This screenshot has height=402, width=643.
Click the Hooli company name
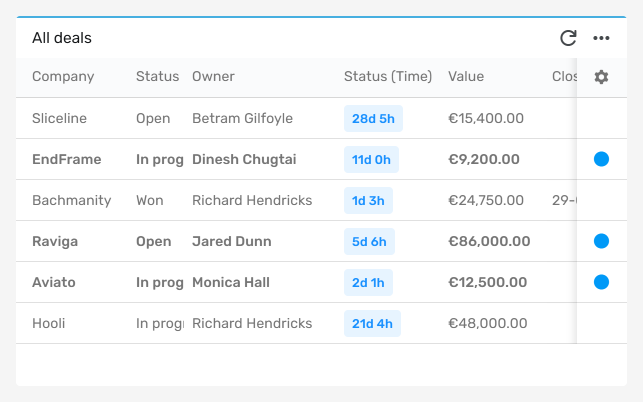coord(48,323)
